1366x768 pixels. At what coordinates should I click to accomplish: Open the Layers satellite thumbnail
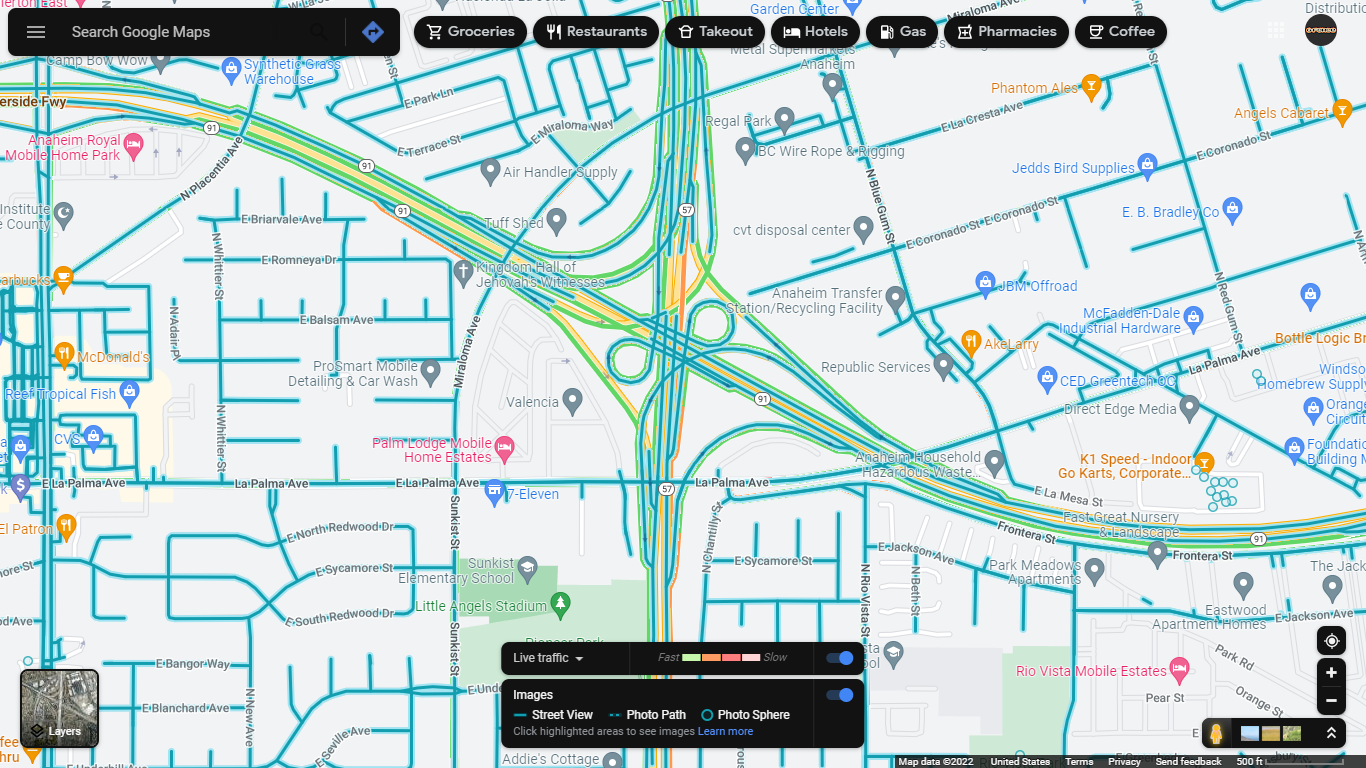click(59, 708)
